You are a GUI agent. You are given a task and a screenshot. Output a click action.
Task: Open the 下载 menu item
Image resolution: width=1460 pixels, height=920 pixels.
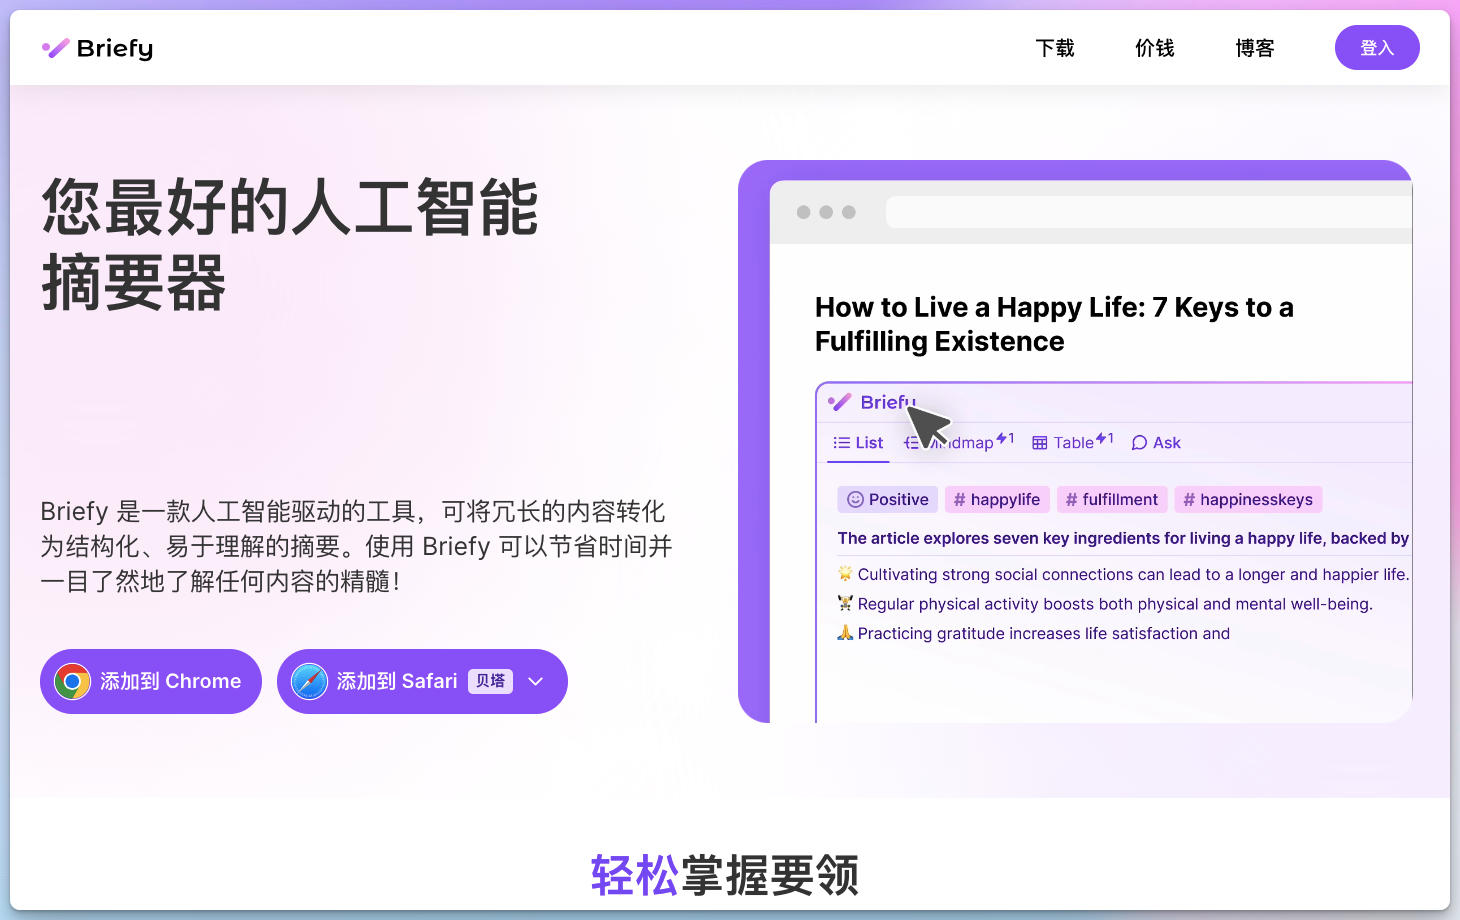(x=1054, y=48)
